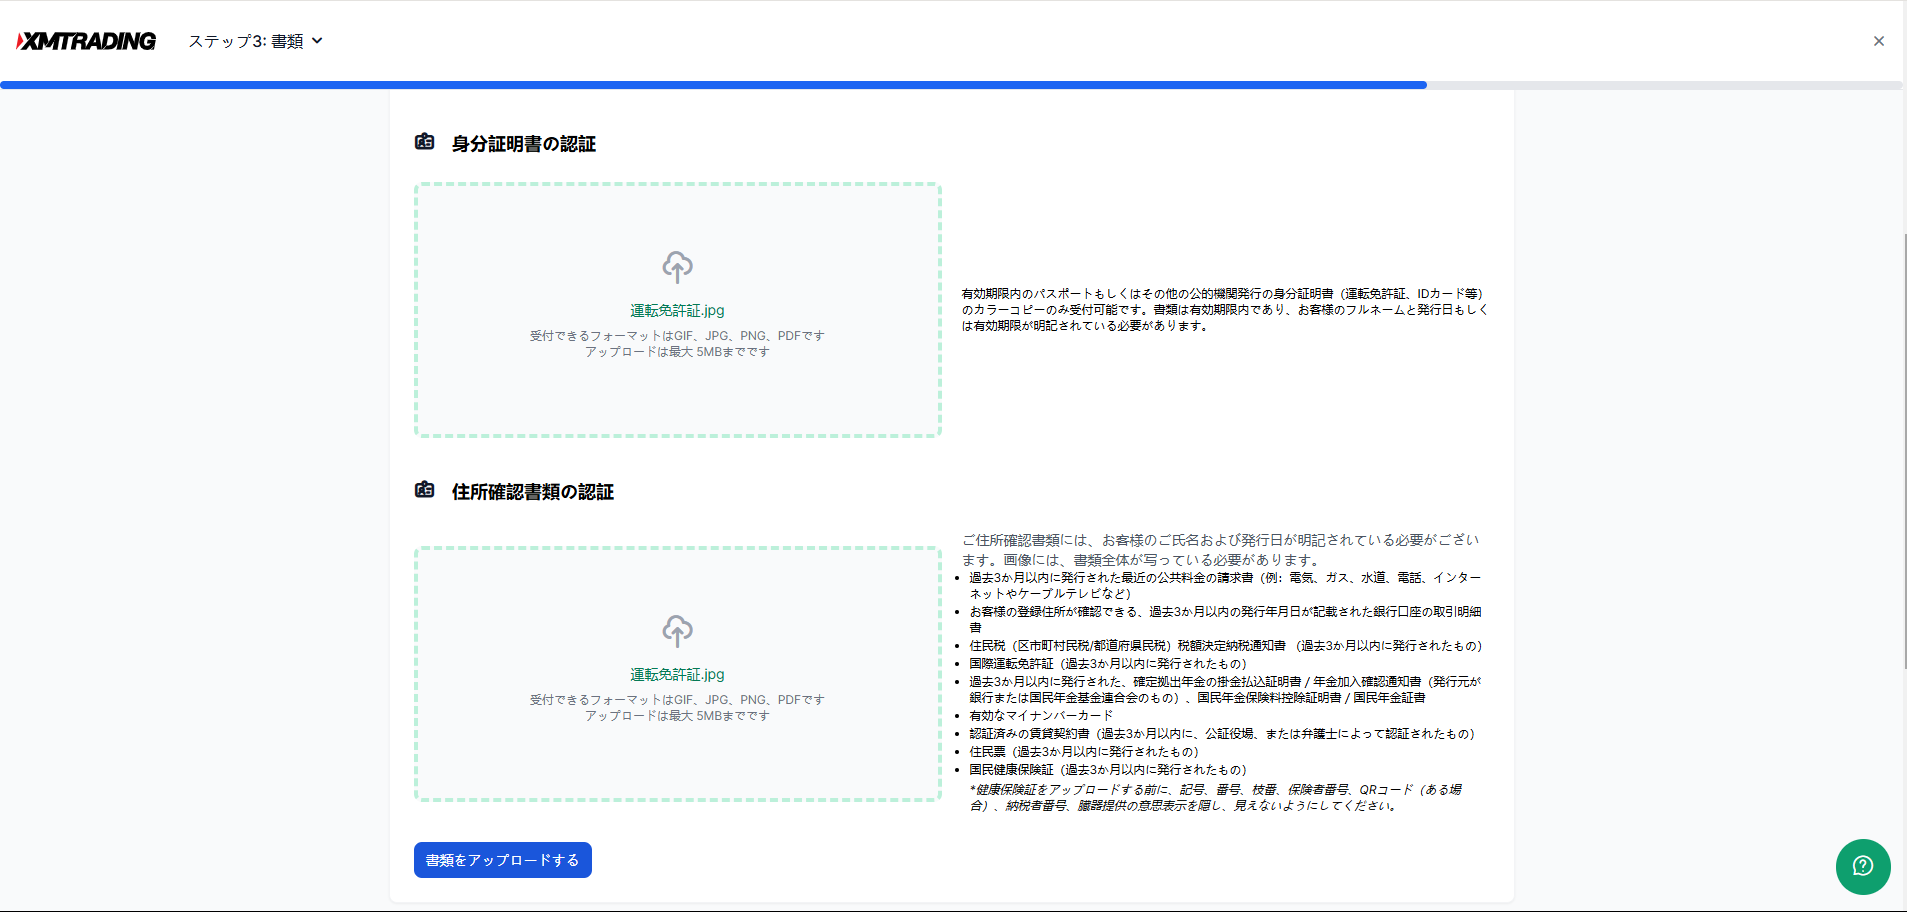Image resolution: width=1907 pixels, height=912 pixels.
Task: Click the ID card icon beside 住所確認書類の認証
Action: tap(425, 490)
